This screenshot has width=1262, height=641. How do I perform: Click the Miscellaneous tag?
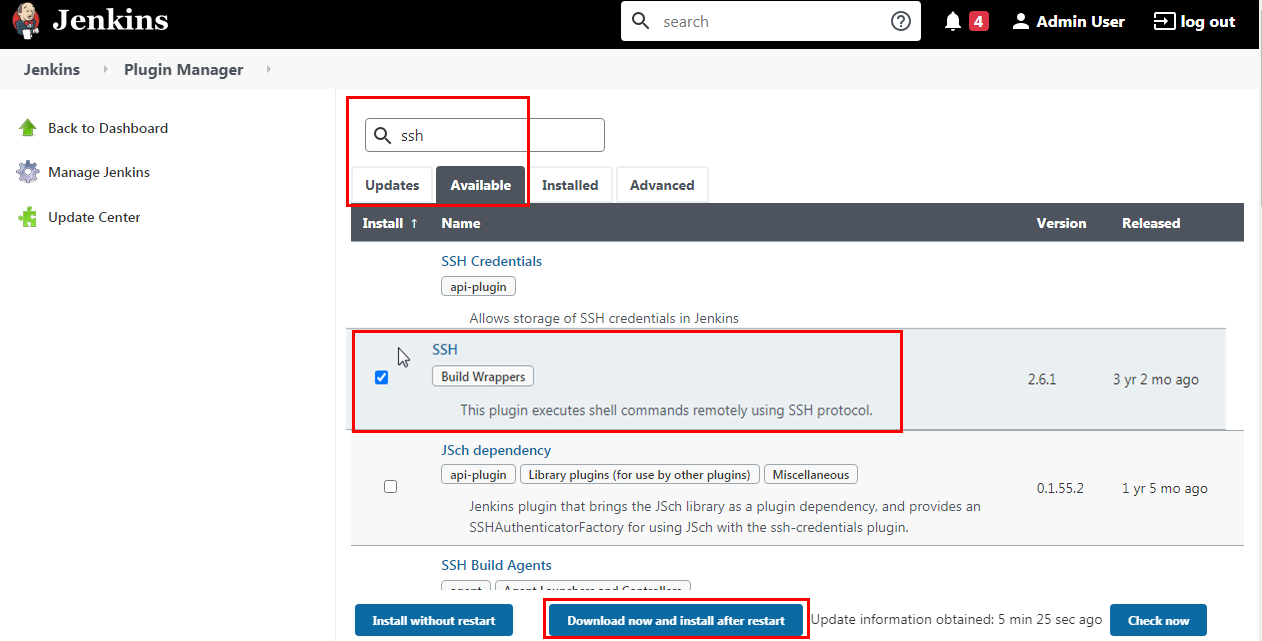click(x=811, y=475)
